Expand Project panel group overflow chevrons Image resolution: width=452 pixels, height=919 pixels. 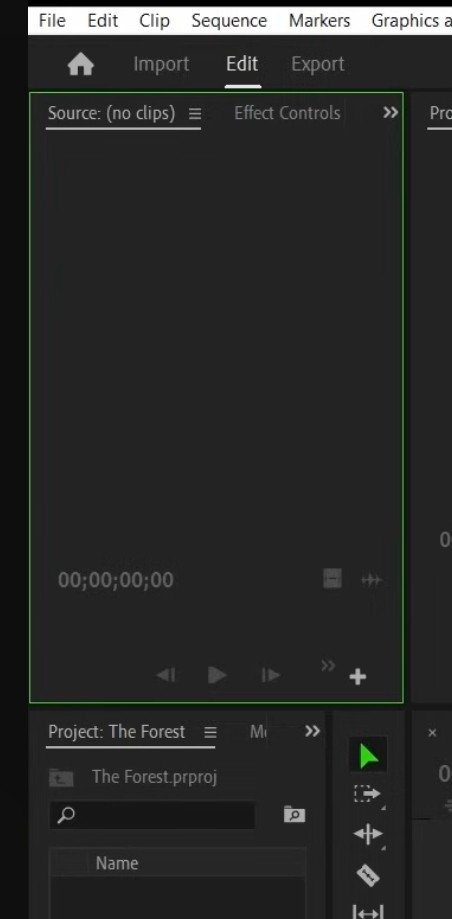(312, 731)
